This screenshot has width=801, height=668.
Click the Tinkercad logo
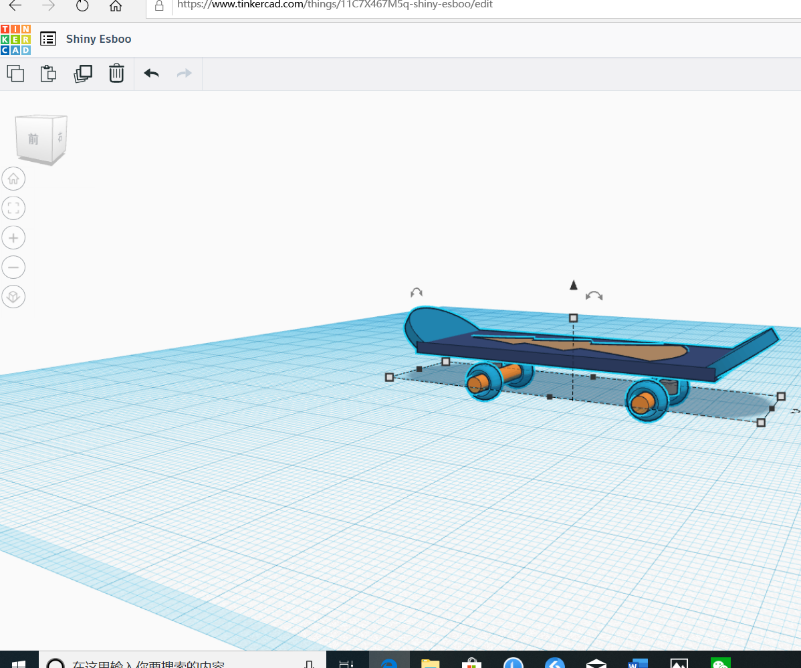(15, 39)
